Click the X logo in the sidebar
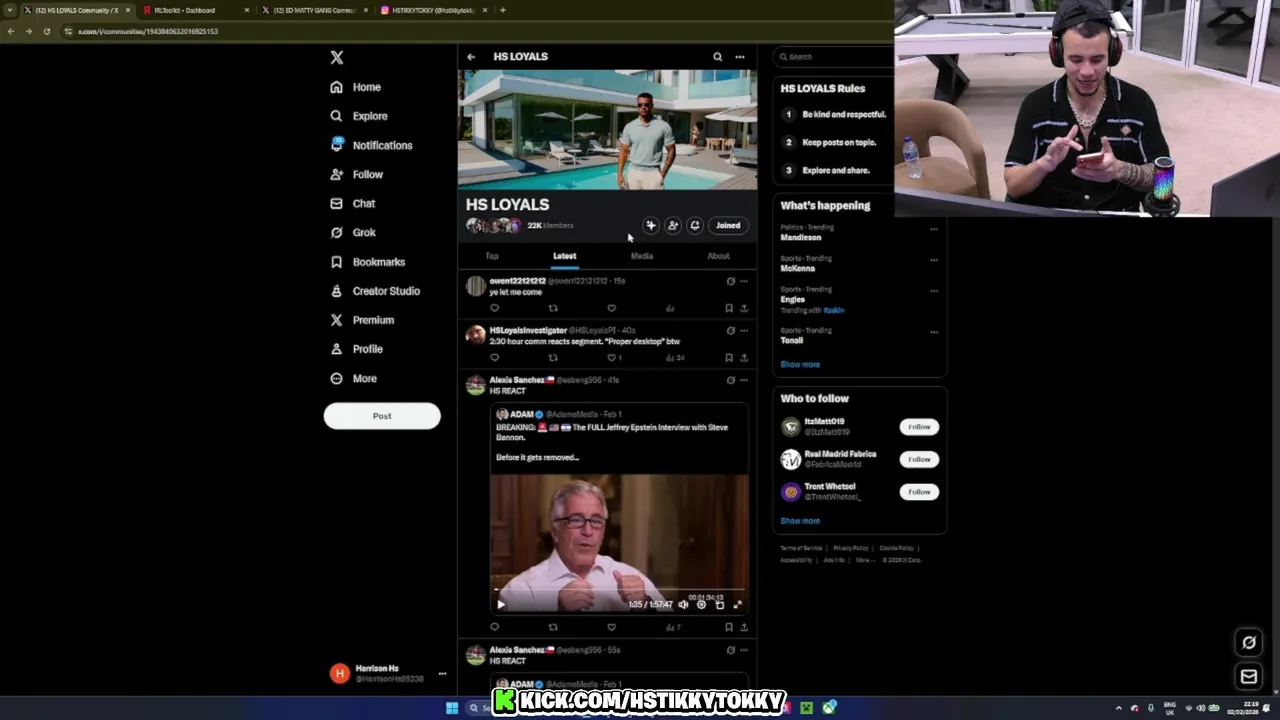This screenshot has width=1280, height=720. pos(337,58)
